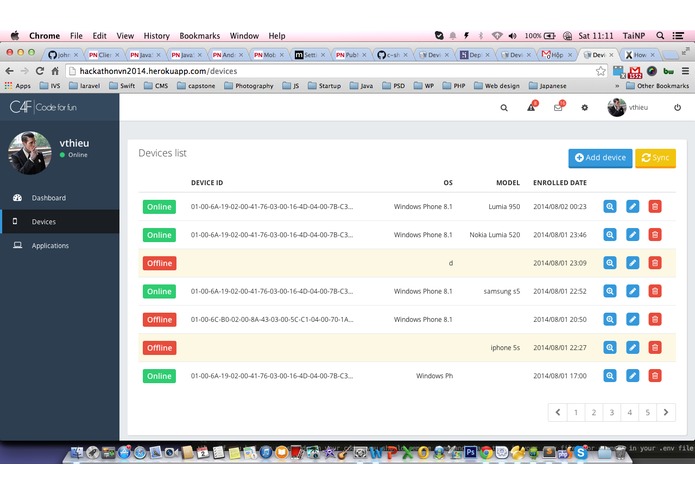Screen dimensions: 695x494
Task: Open Applications in the sidebar
Action: [x=59, y=245]
